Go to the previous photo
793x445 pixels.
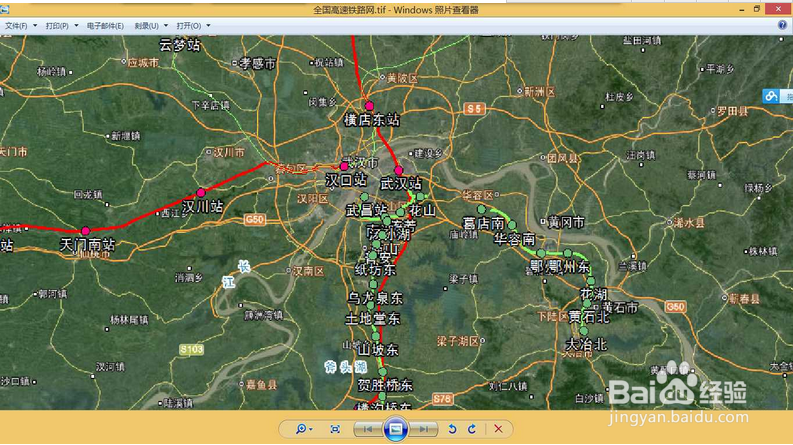coord(368,429)
